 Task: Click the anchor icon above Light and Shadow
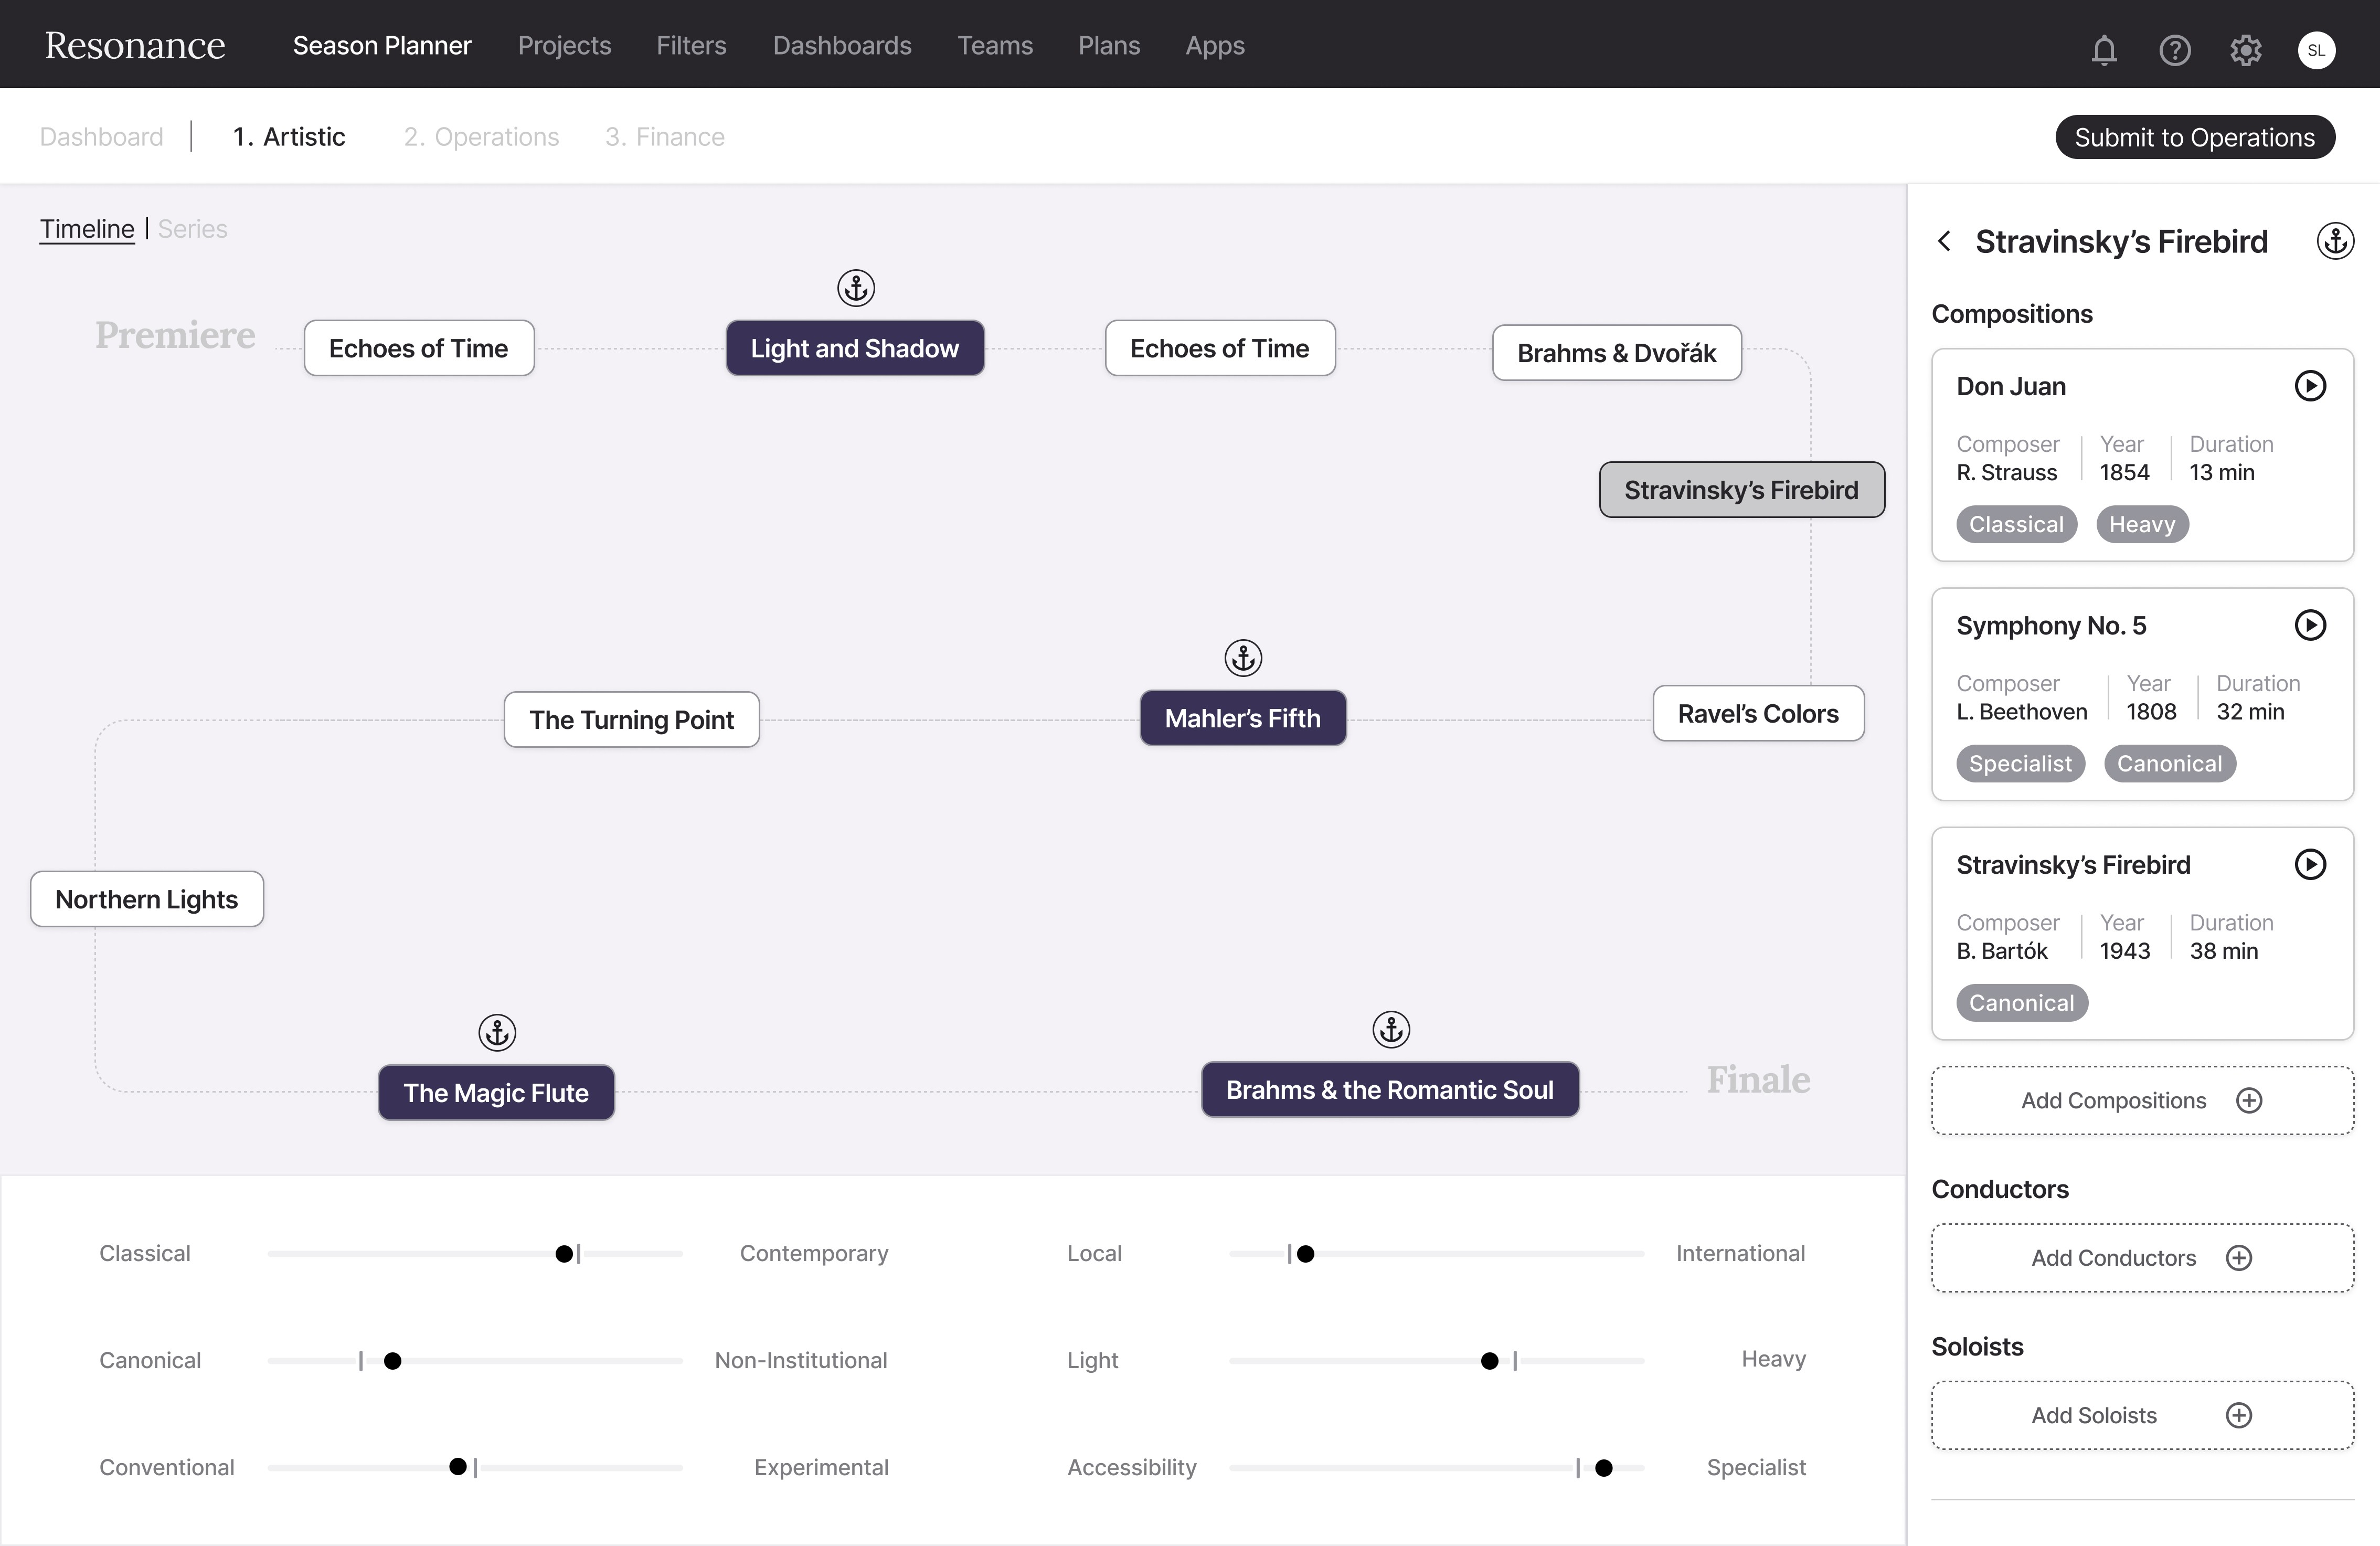[856, 288]
